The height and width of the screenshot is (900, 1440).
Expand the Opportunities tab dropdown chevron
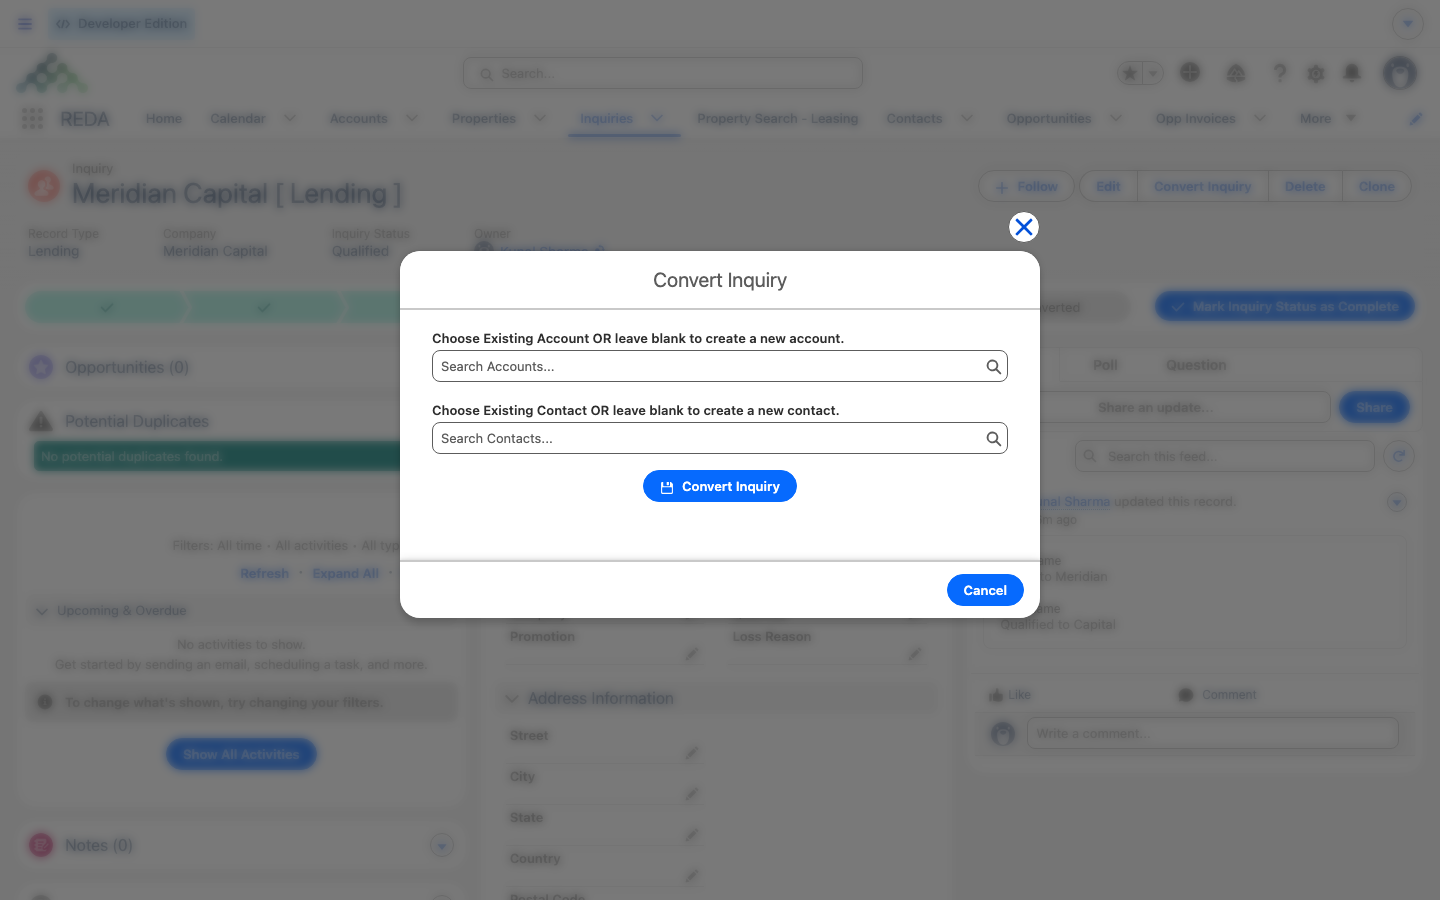point(1116,118)
